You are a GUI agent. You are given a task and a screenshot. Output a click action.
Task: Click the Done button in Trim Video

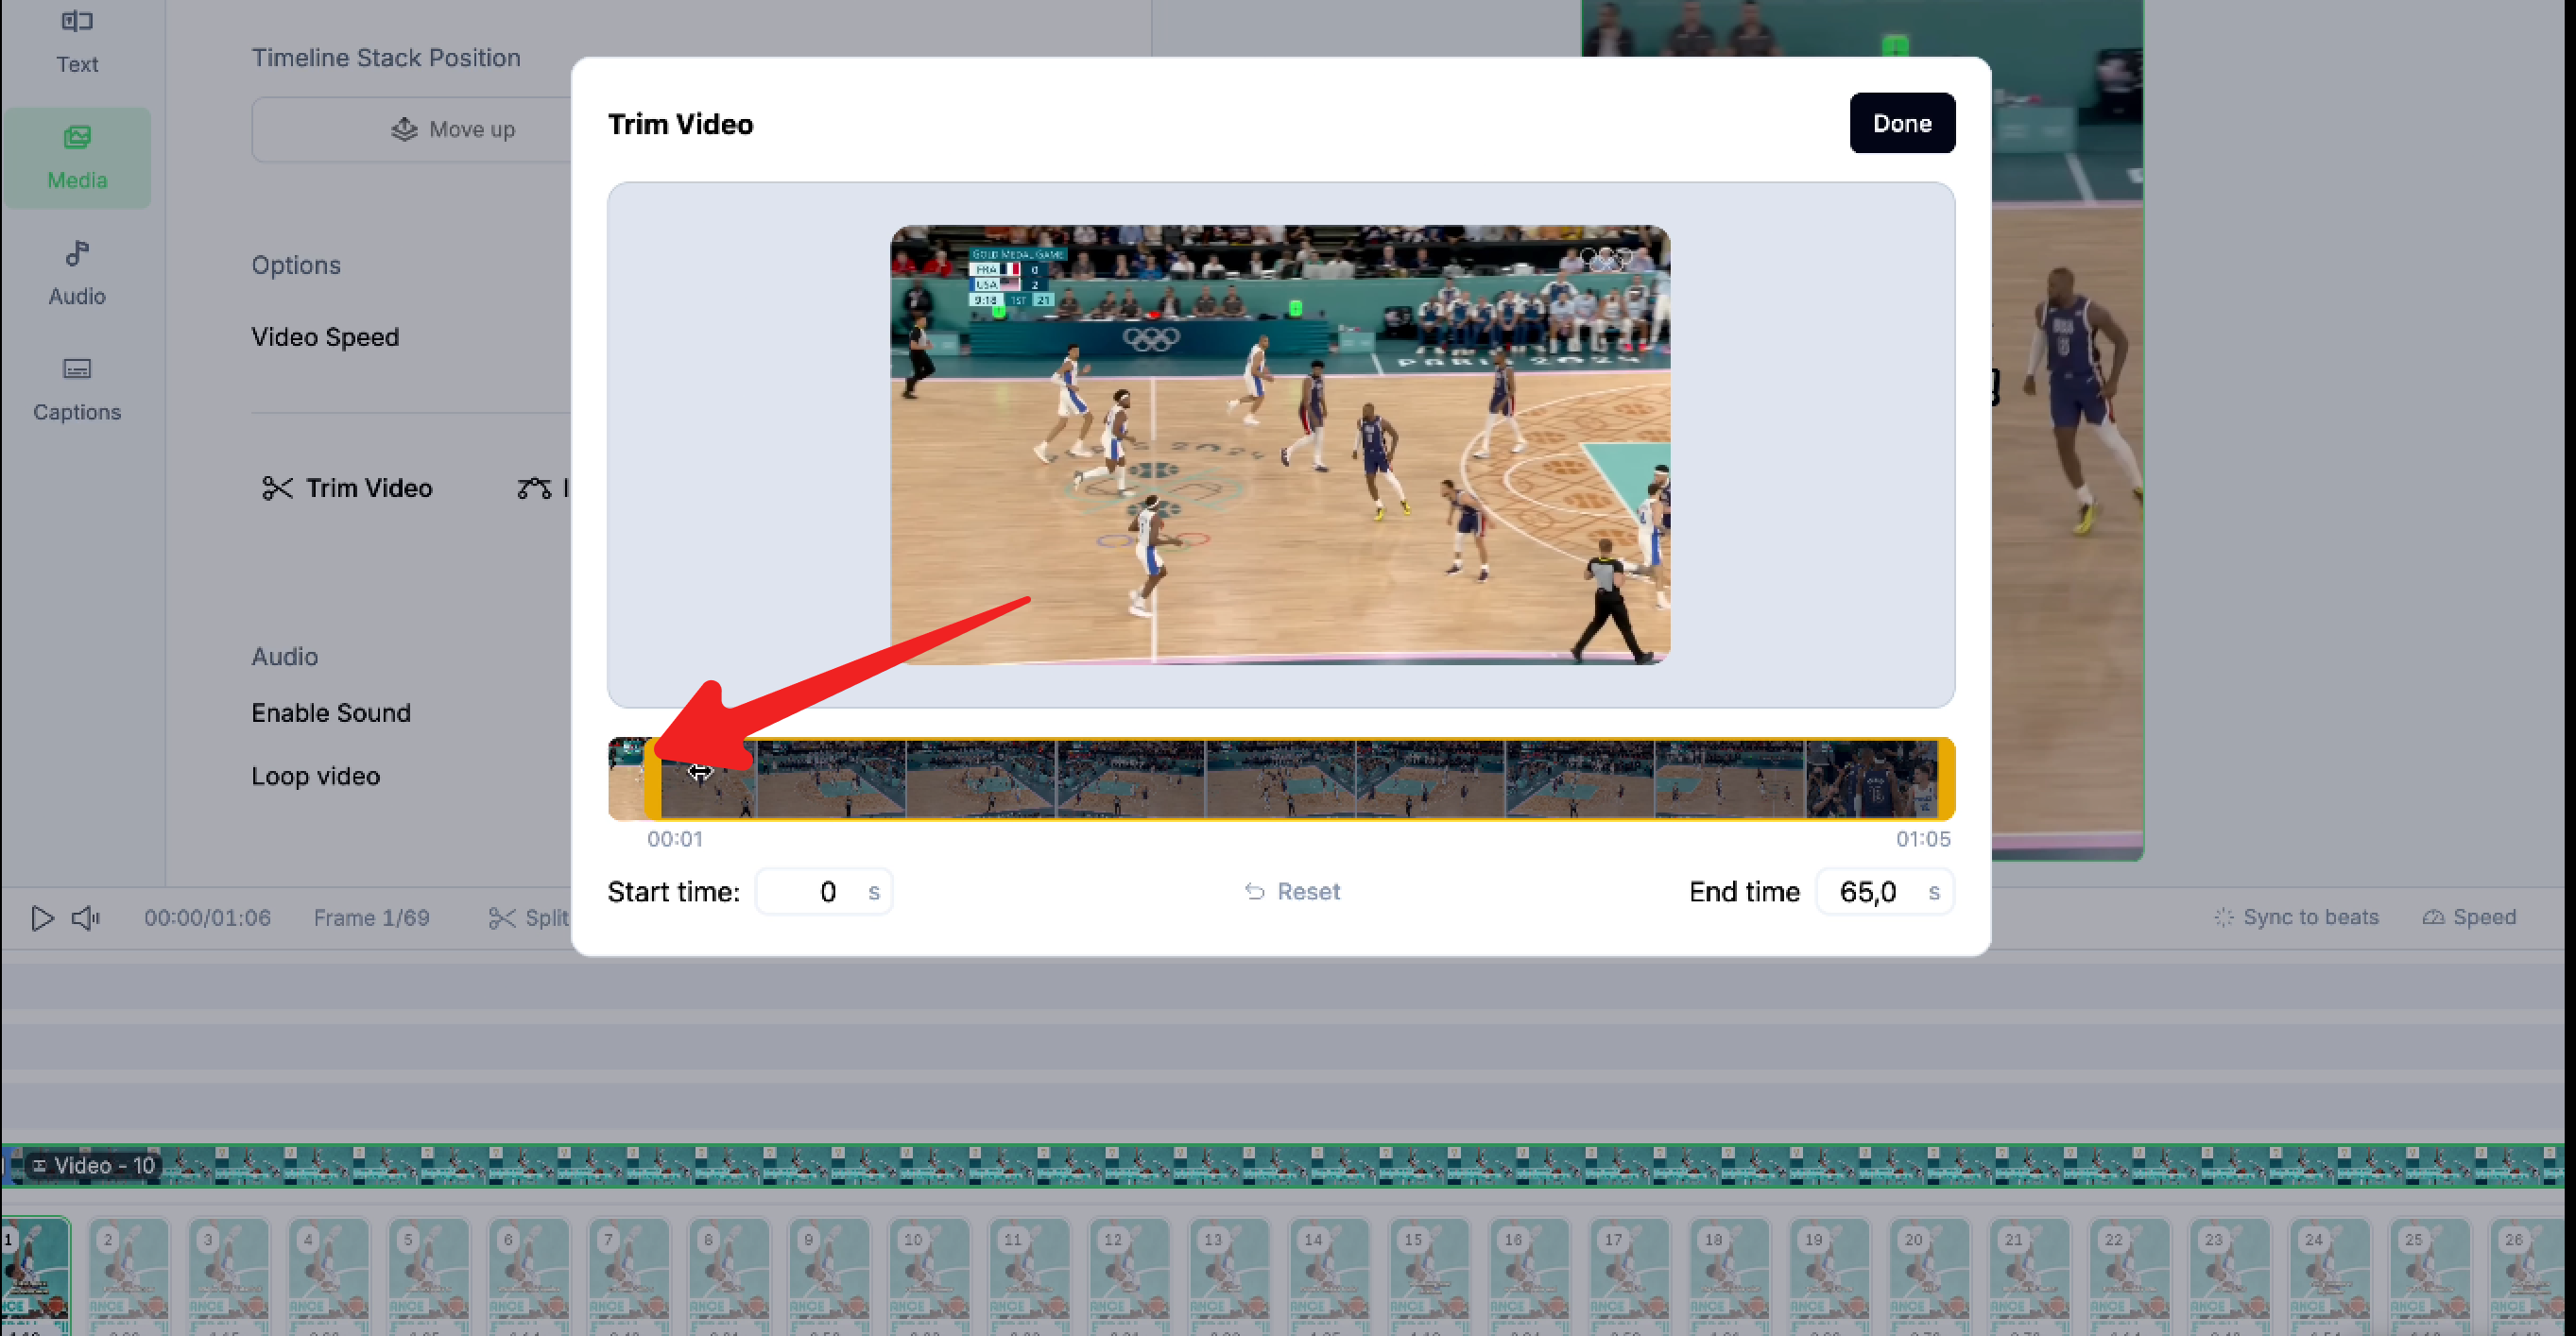click(1901, 123)
